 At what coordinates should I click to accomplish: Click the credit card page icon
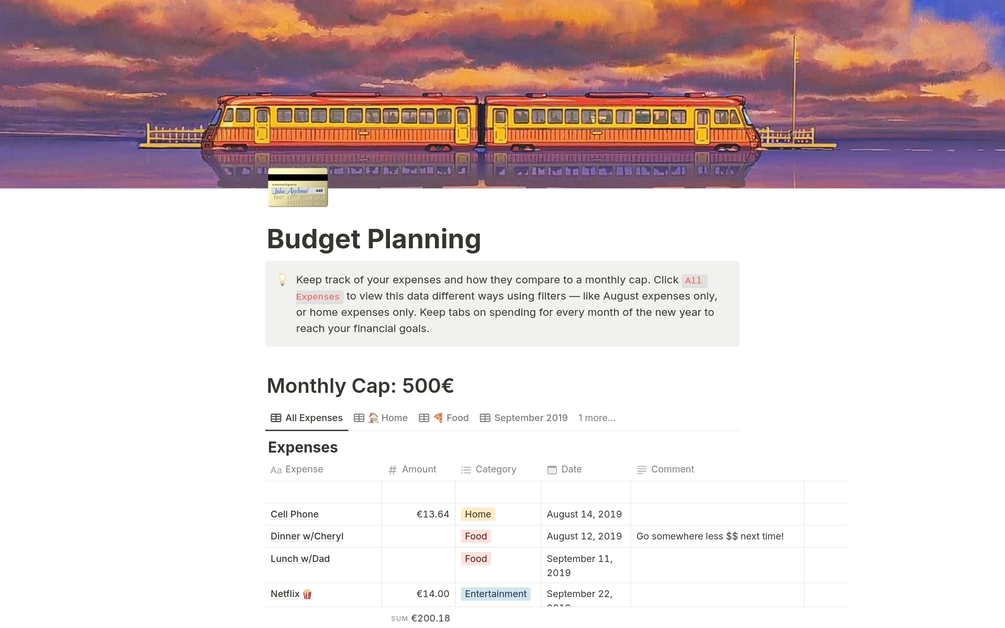[298, 188]
